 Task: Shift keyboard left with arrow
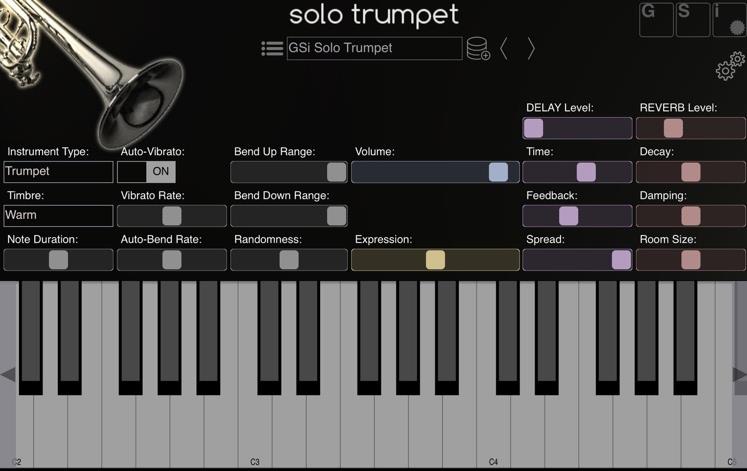click(x=8, y=375)
